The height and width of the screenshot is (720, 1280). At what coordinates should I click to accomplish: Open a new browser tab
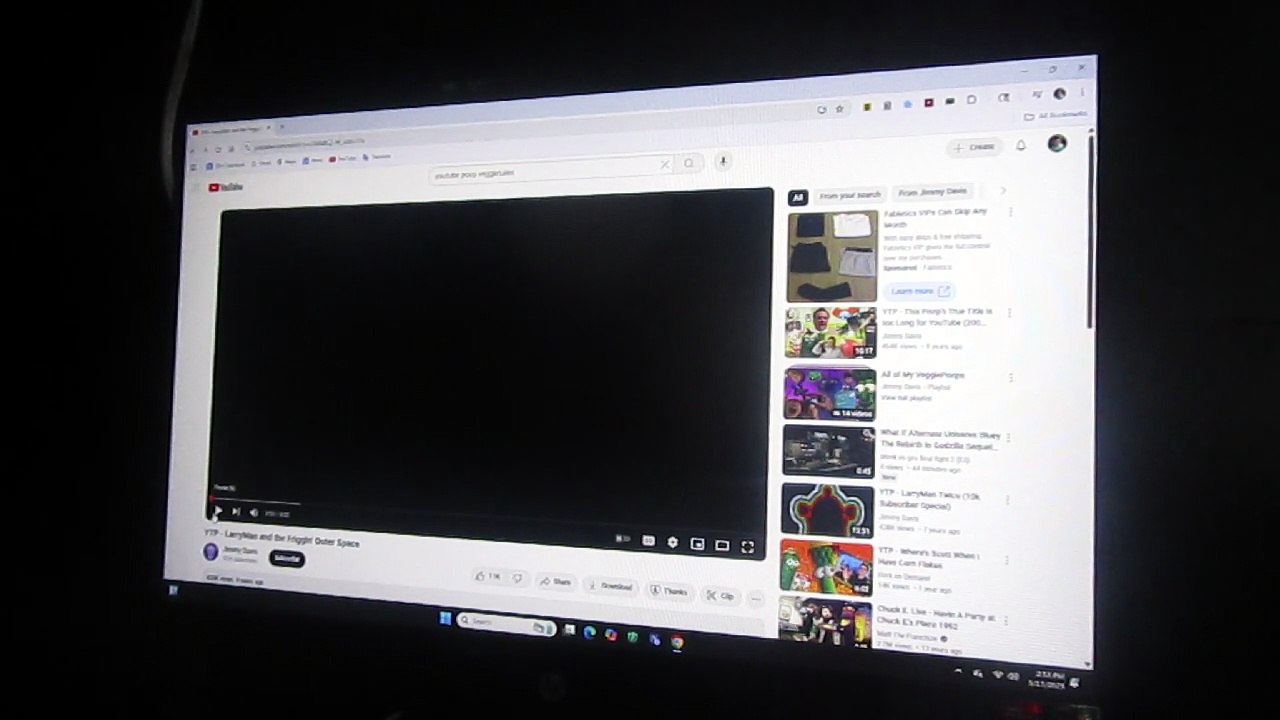coord(281,127)
